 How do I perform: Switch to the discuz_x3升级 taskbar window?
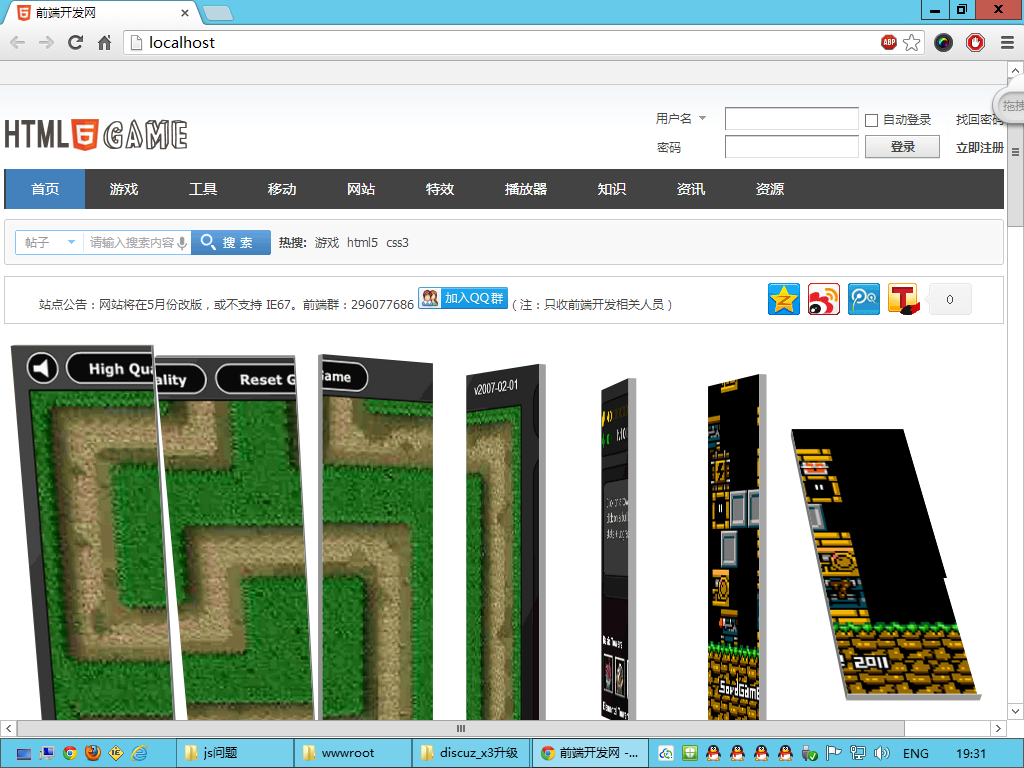point(472,753)
